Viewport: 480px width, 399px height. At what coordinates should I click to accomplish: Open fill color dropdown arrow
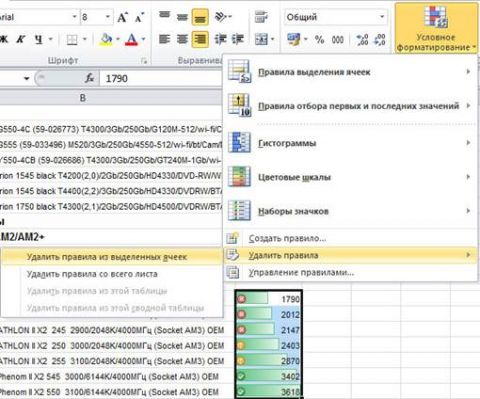pos(118,40)
